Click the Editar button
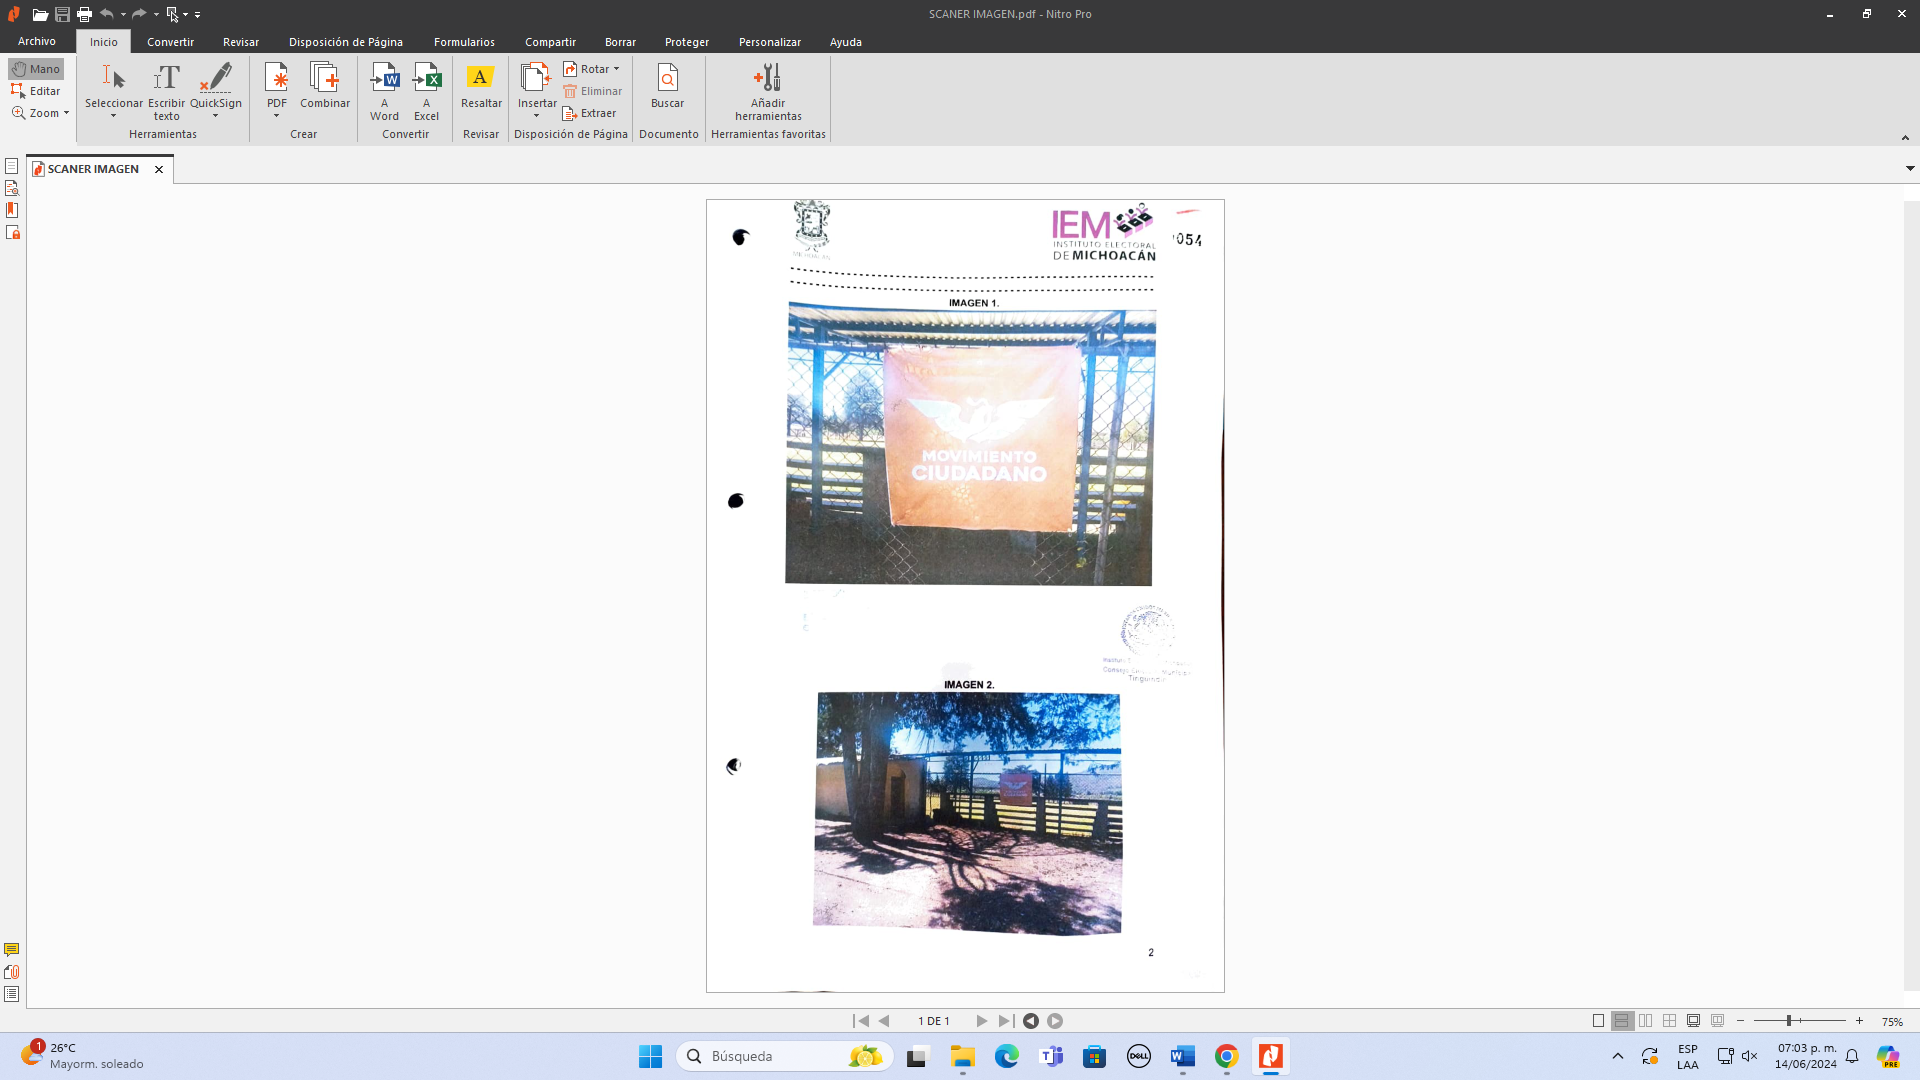 [x=36, y=91]
